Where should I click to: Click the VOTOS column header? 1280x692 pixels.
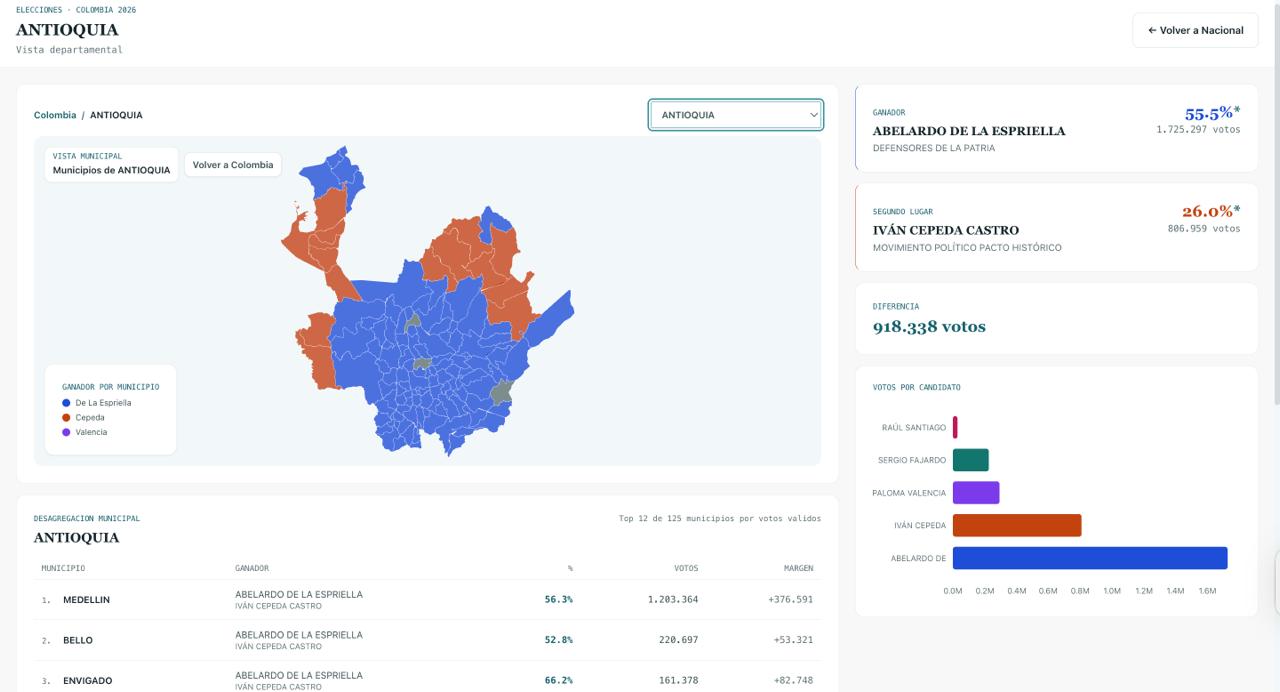pos(686,568)
